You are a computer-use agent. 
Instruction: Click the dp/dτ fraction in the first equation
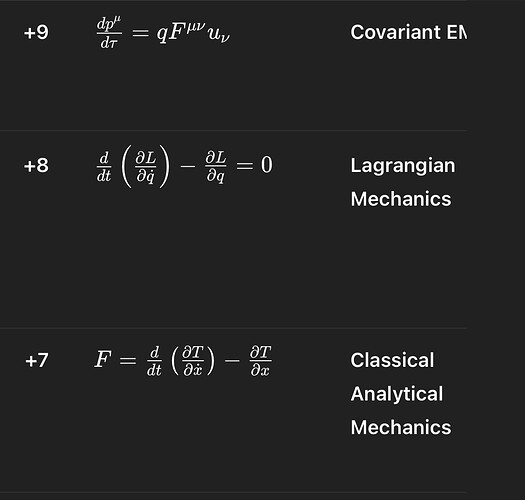(109, 33)
